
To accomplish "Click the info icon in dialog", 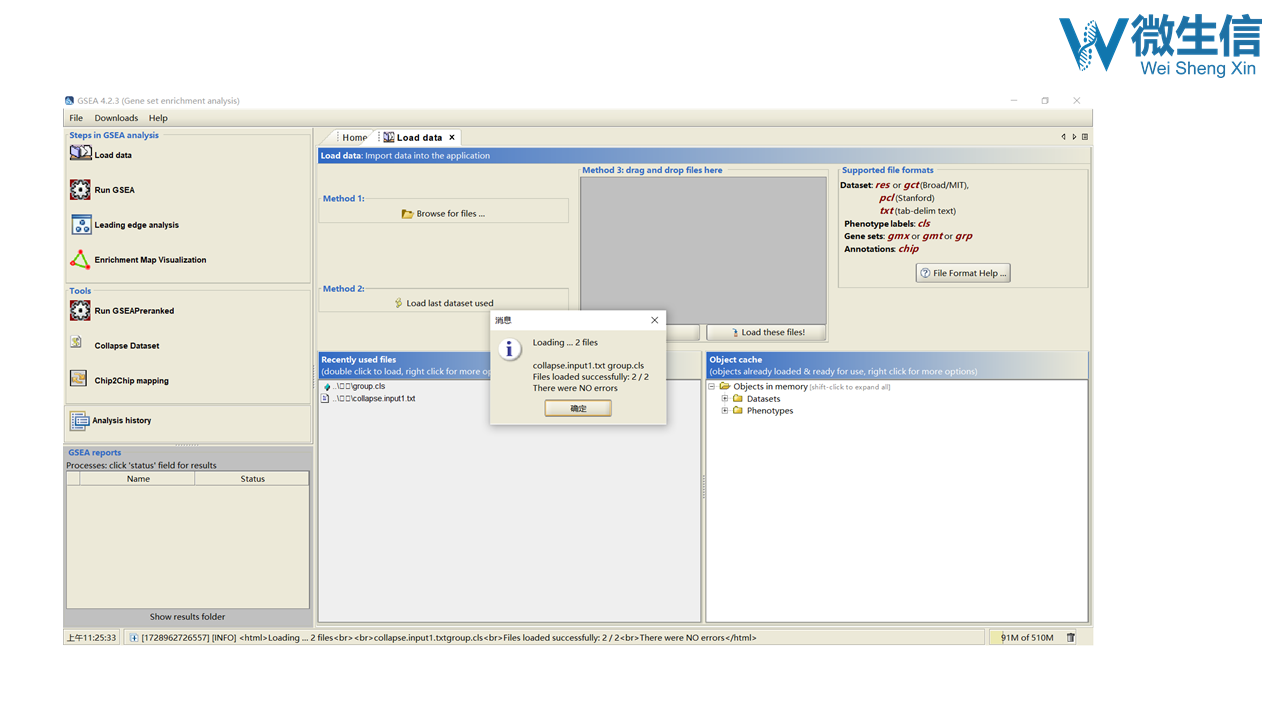I will [x=511, y=349].
